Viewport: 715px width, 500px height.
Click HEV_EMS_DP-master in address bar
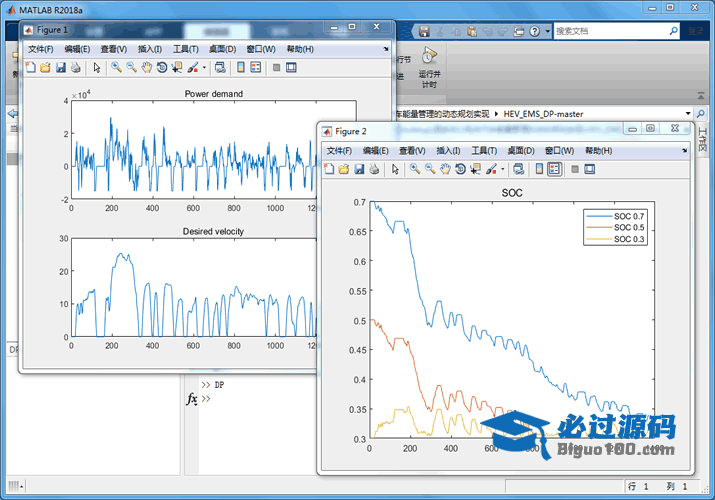coord(543,114)
